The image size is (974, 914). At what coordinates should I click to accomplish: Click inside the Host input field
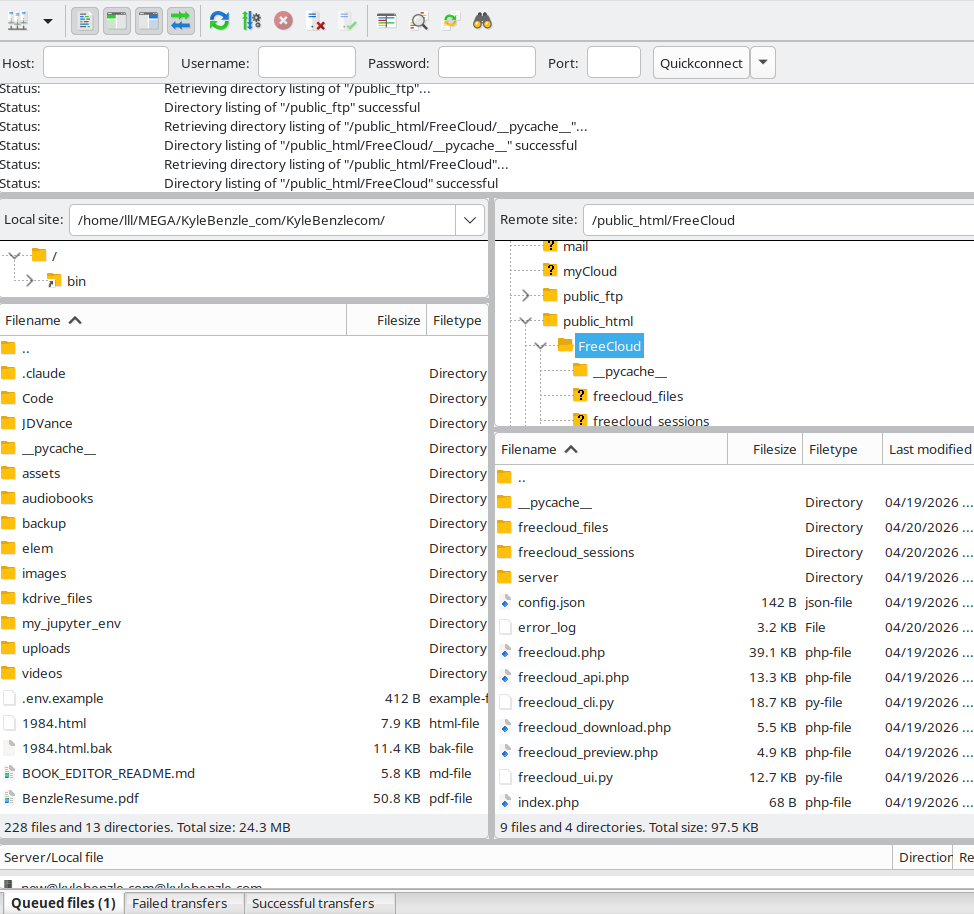(x=105, y=62)
